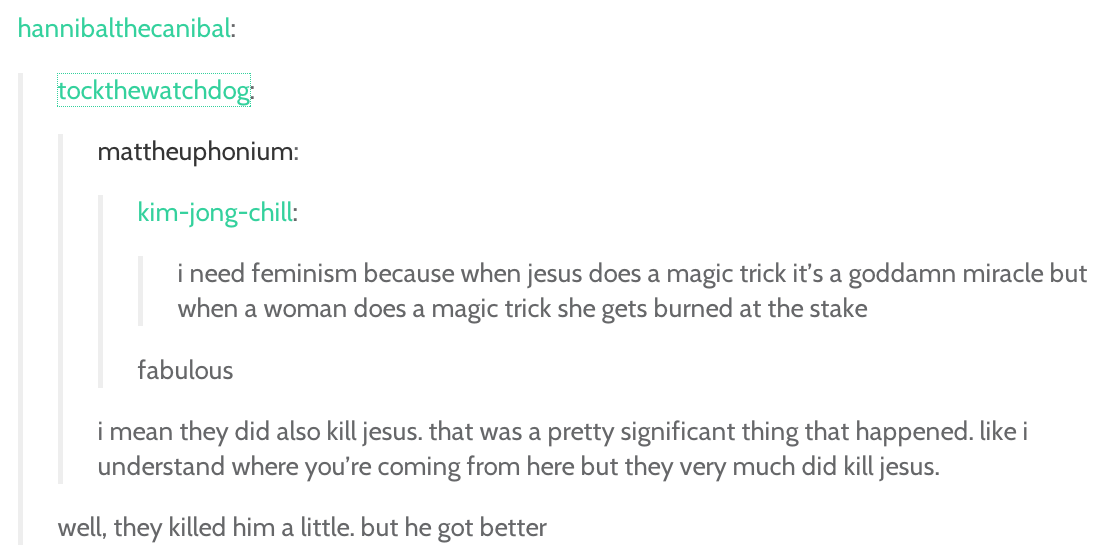Click the line starting "i mean they did"

[x=563, y=431]
